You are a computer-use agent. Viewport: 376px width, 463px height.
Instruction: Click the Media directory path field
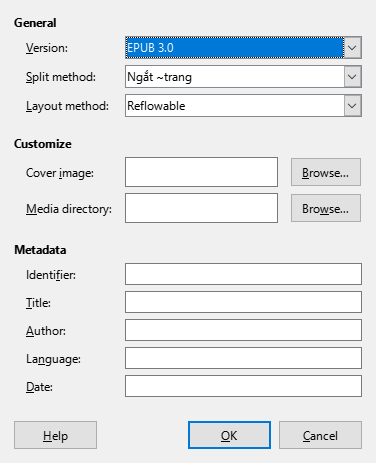(x=201, y=208)
